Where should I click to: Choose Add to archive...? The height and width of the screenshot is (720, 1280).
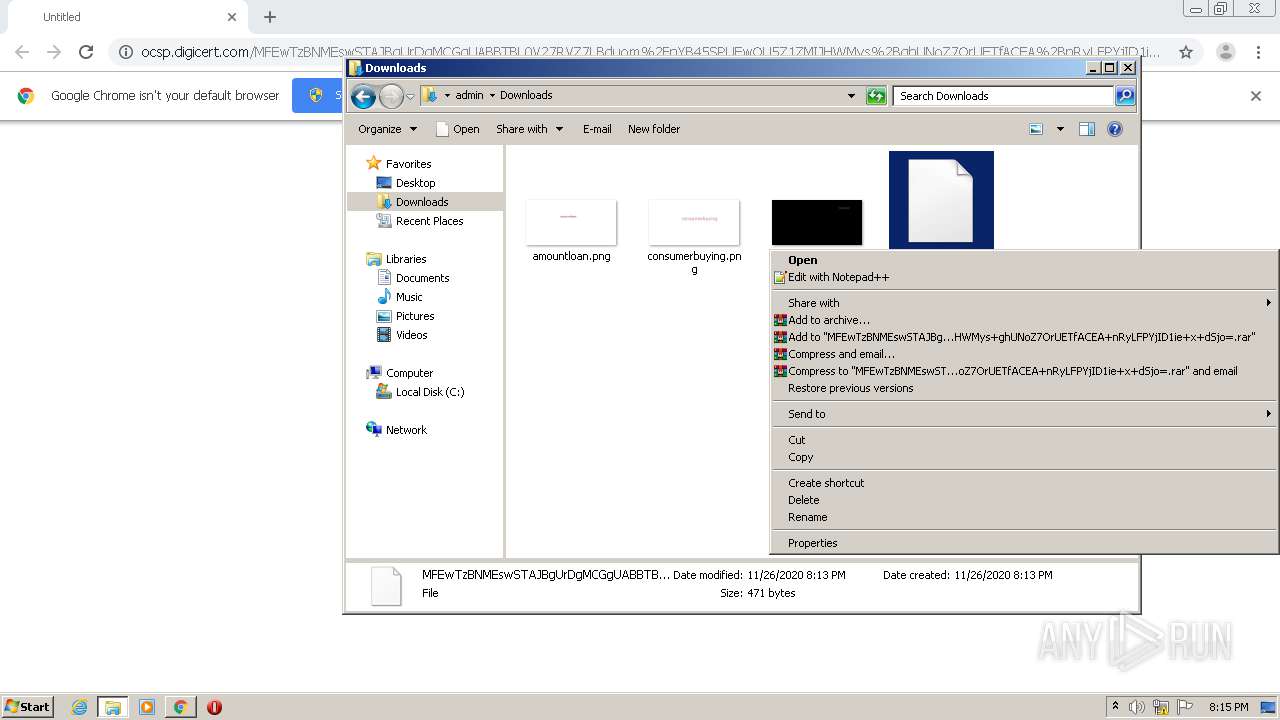[x=1024, y=320]
